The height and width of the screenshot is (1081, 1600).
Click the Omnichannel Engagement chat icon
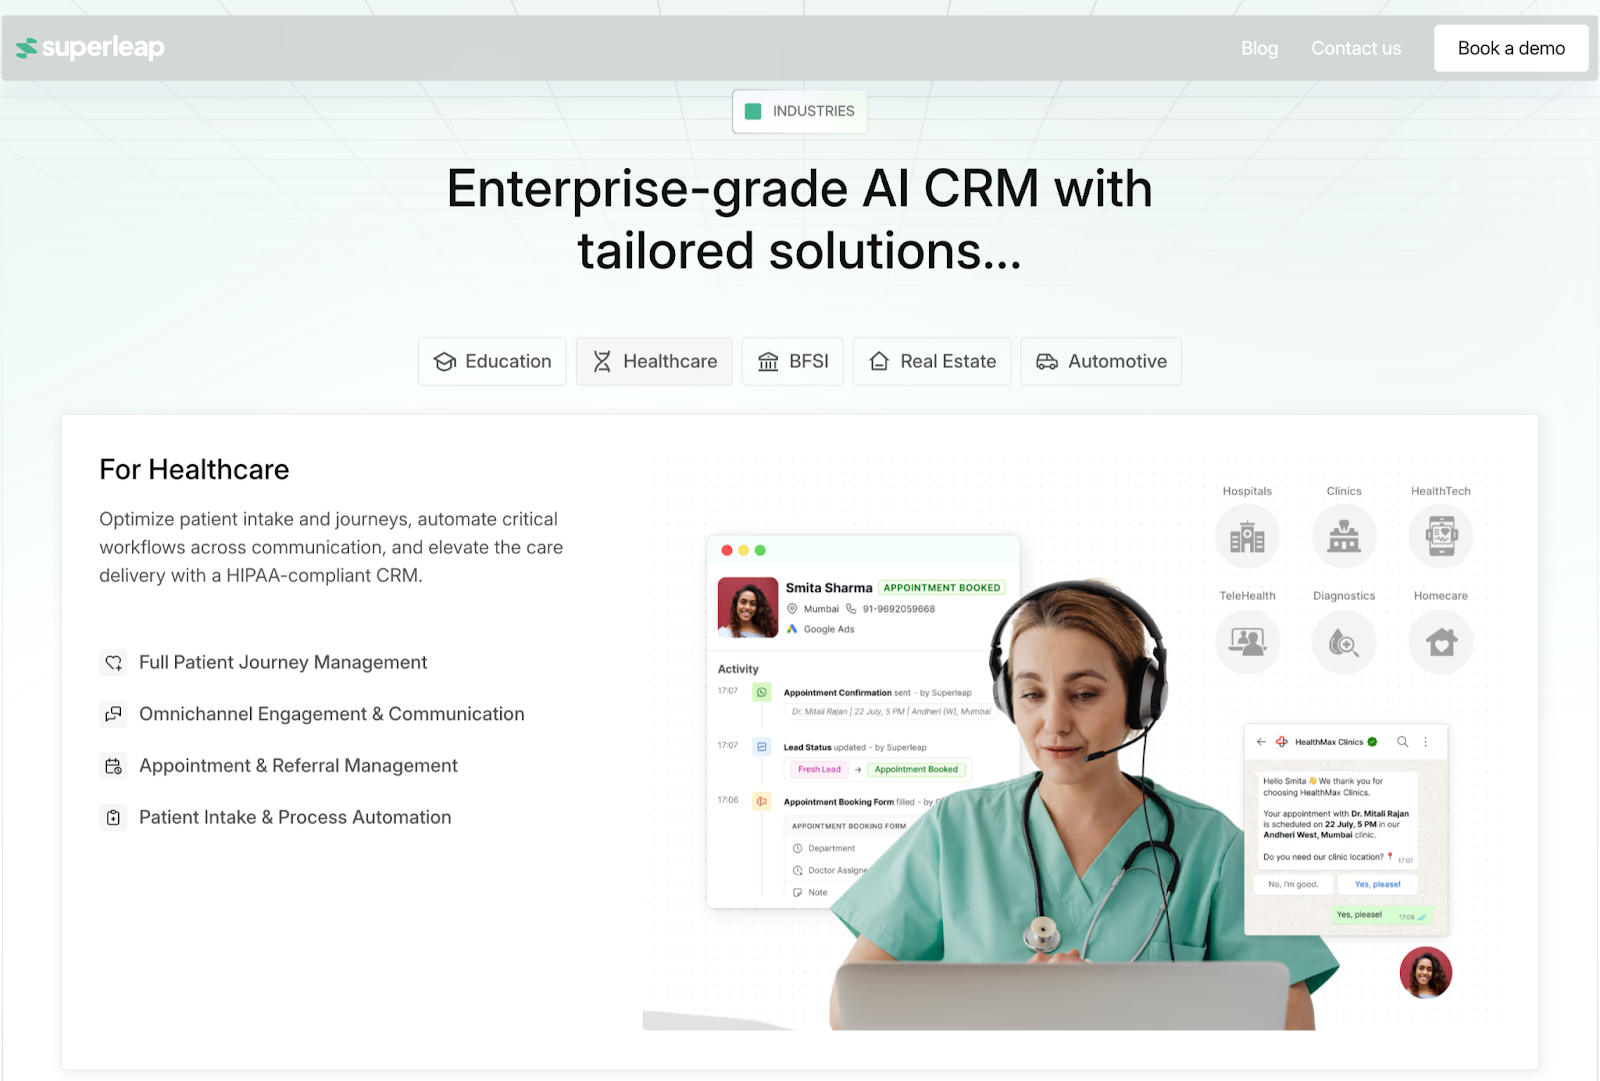114,714
